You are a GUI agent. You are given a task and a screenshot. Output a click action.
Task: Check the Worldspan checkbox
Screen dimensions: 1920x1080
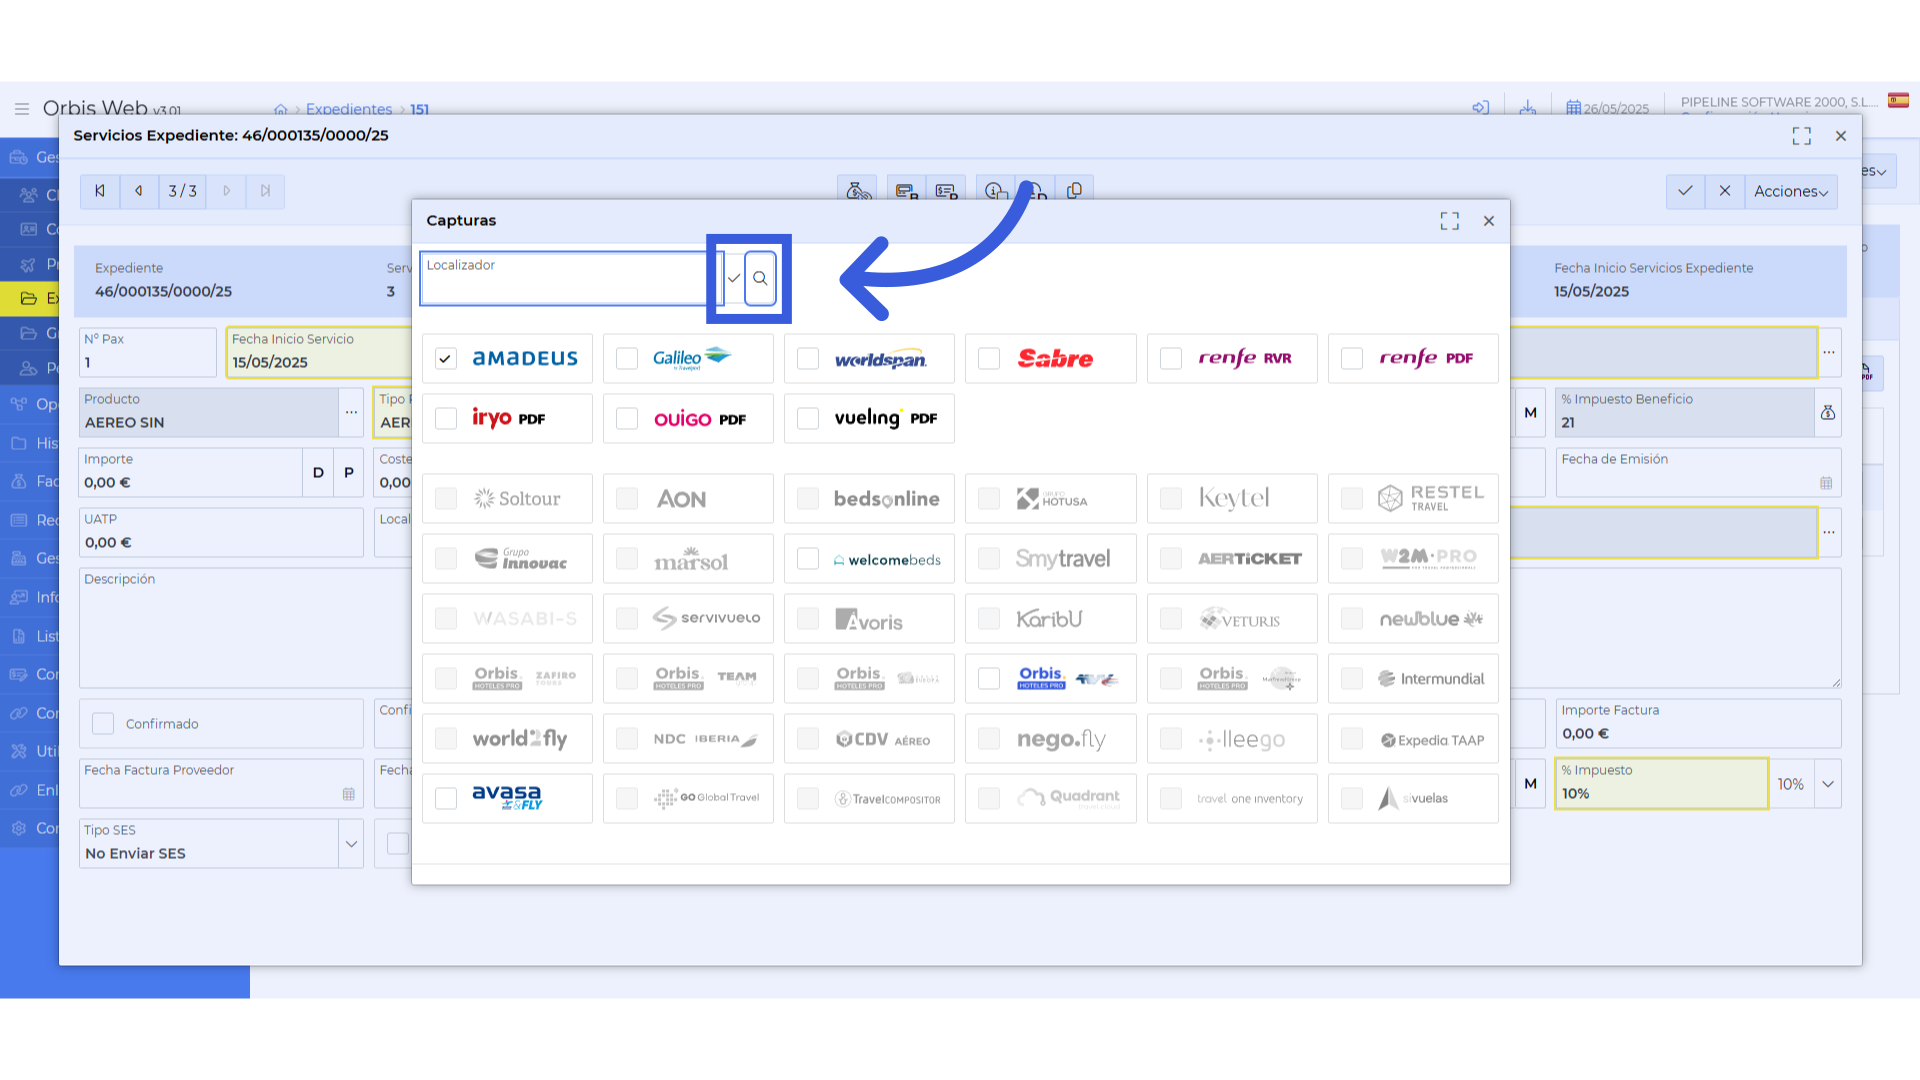pos(808,358)
